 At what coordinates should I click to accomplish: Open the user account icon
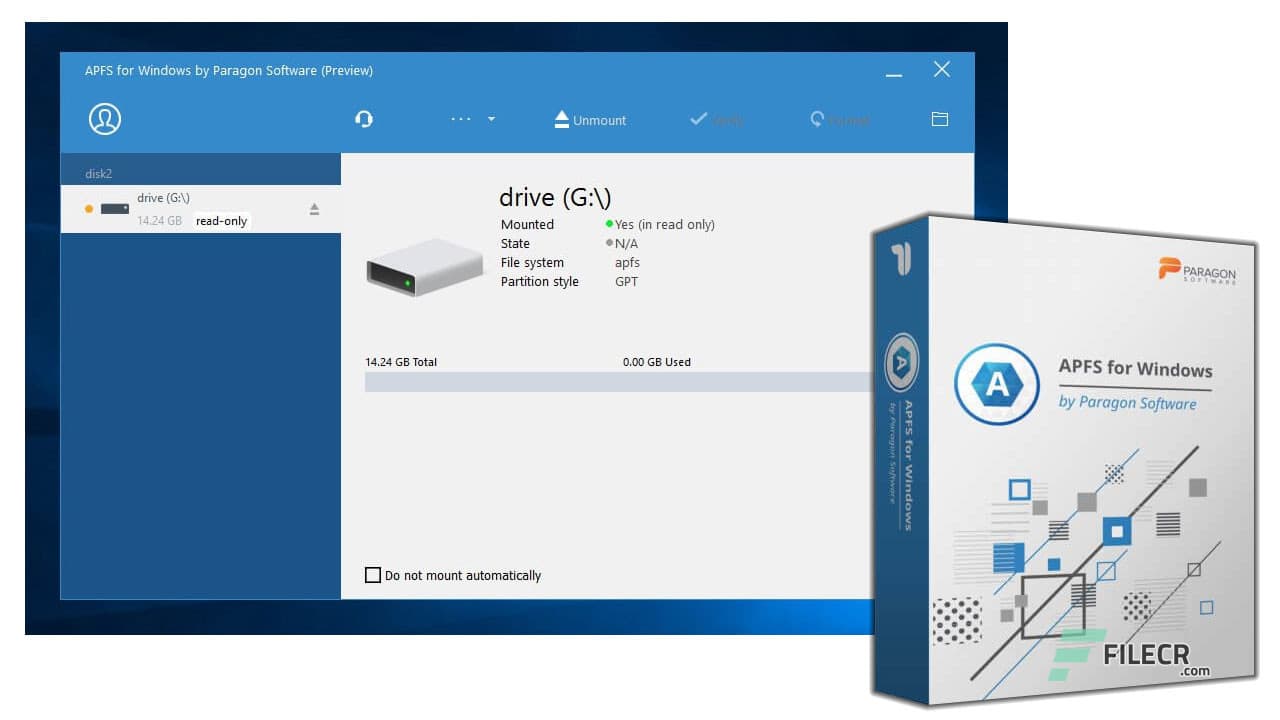[x=104, y=118]
